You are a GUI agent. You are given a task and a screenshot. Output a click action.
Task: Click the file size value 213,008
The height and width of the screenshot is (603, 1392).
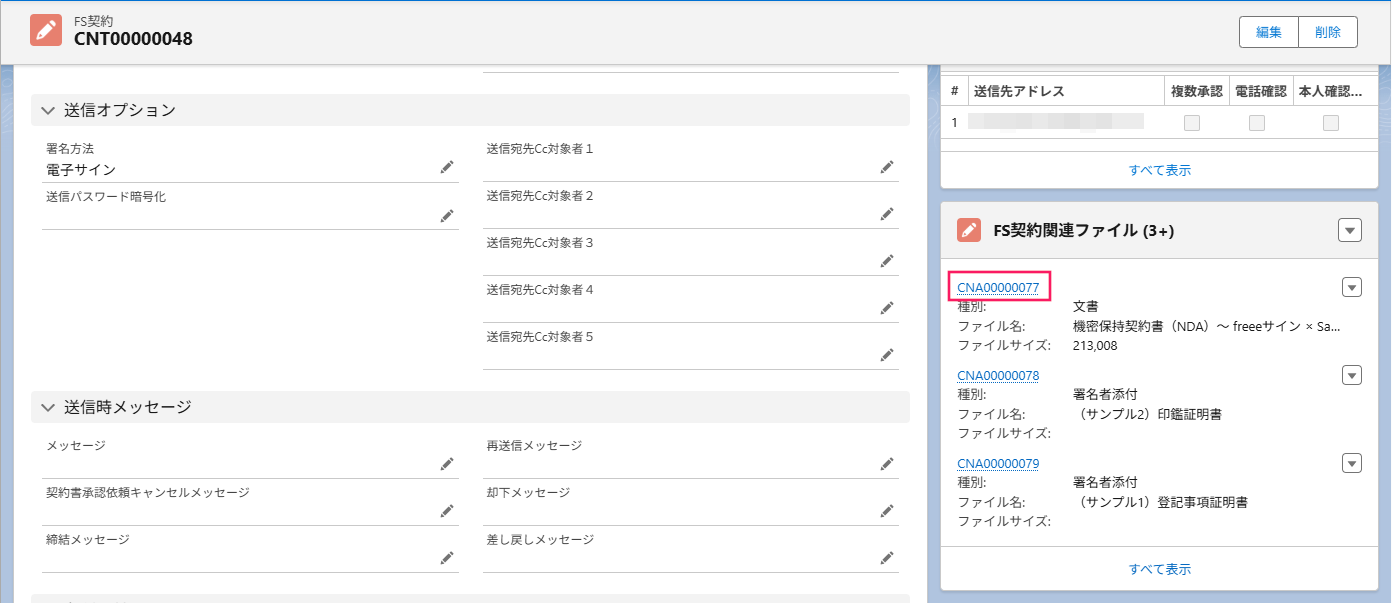(x=1095, y=346)
